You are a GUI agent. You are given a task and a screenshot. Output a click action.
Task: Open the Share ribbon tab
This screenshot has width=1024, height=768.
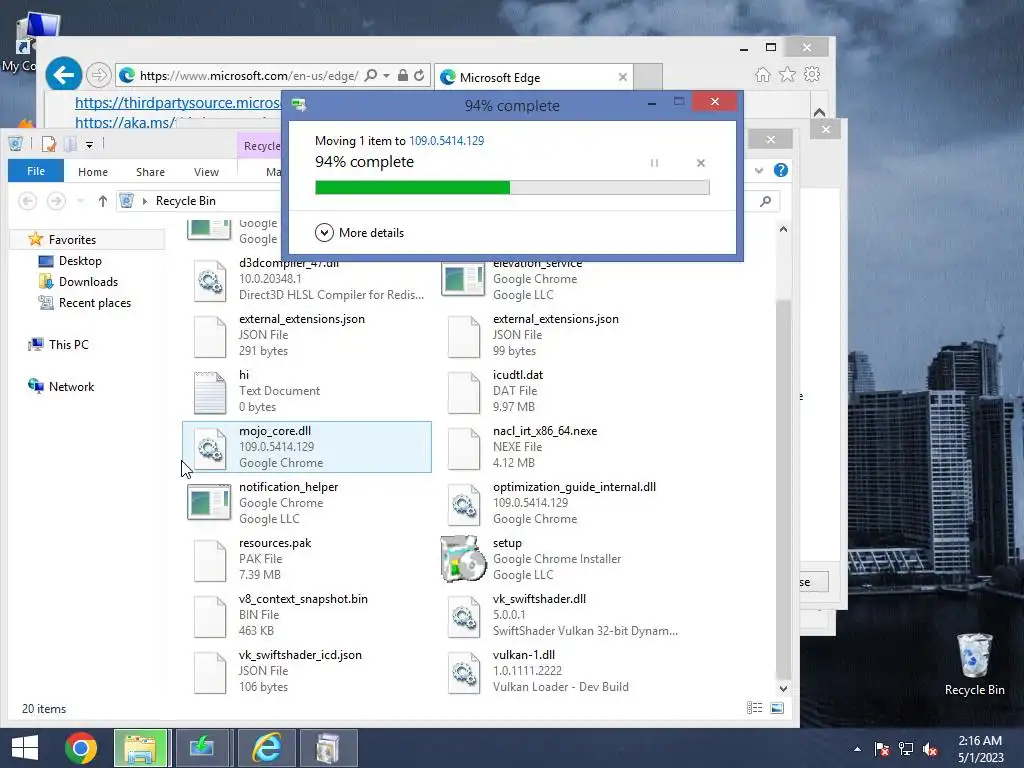[x=150, y=172]
